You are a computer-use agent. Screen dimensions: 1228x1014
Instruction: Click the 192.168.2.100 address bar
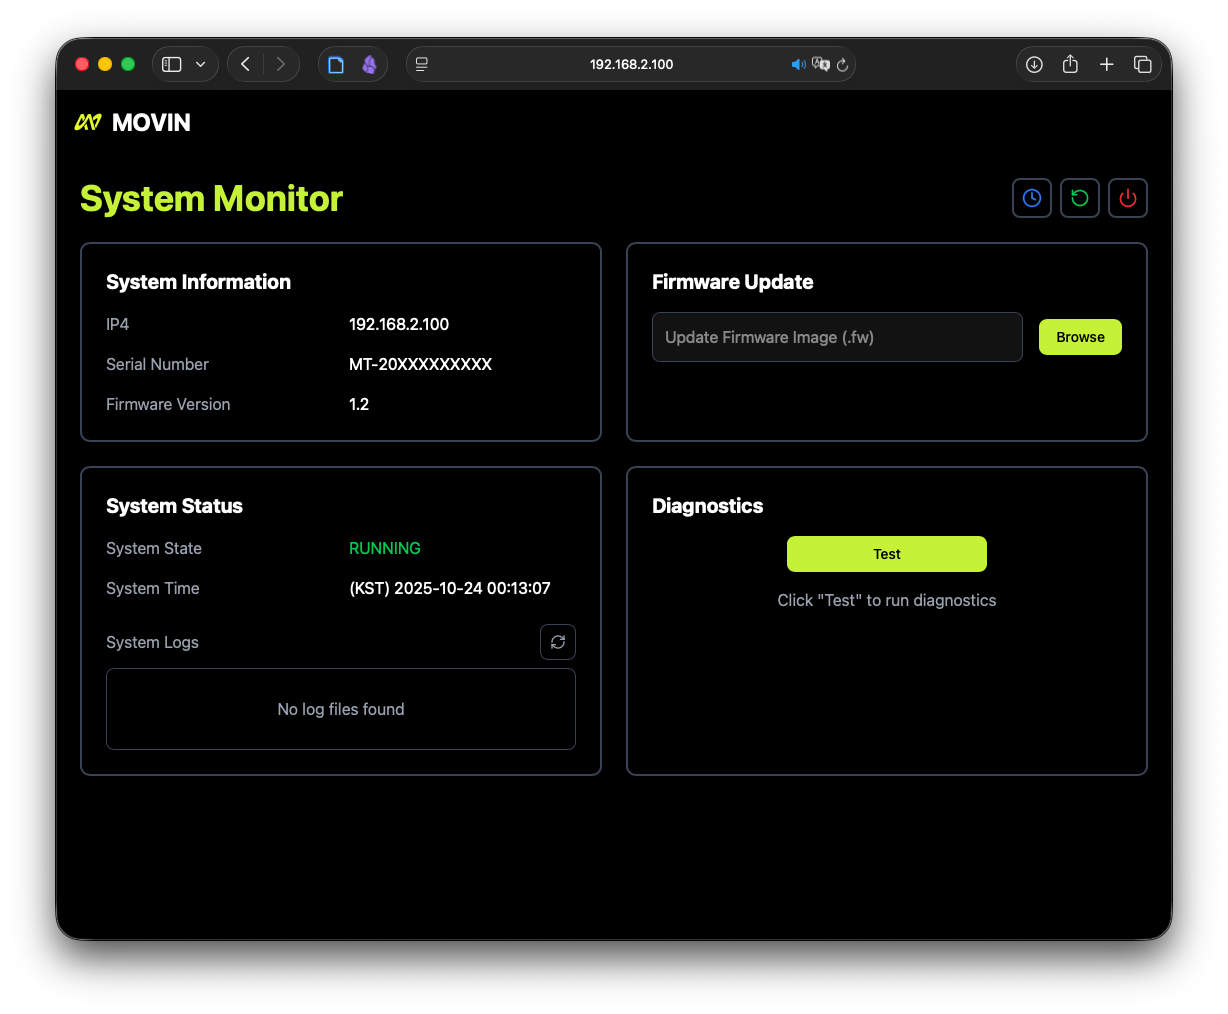click(631, 64)
